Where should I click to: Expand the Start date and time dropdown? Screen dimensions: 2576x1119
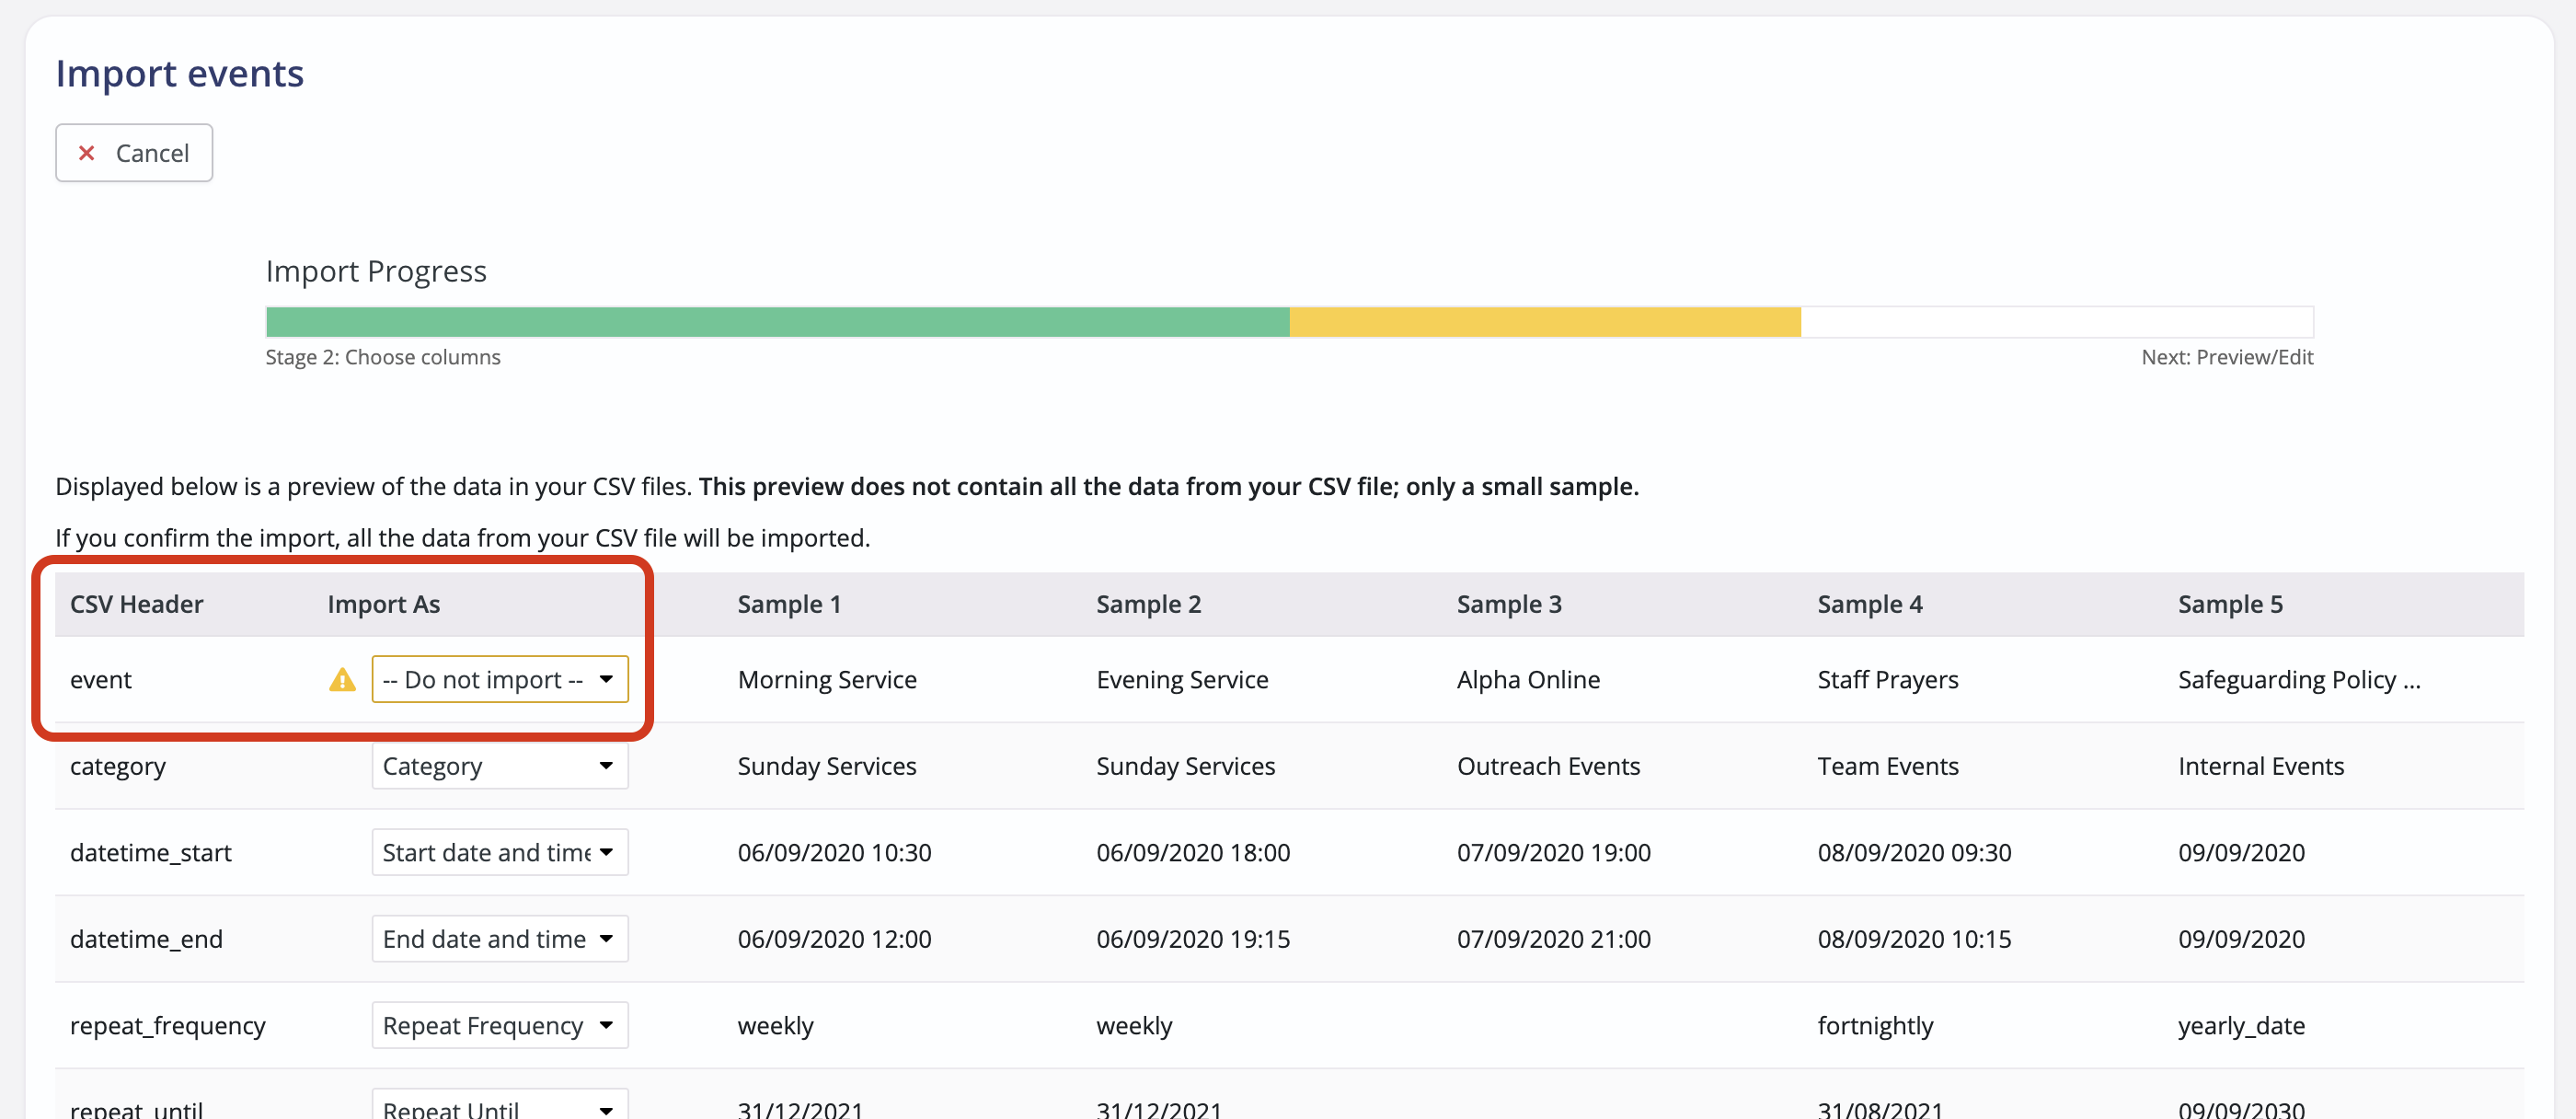pyautogui.click(x=499, y=852)
